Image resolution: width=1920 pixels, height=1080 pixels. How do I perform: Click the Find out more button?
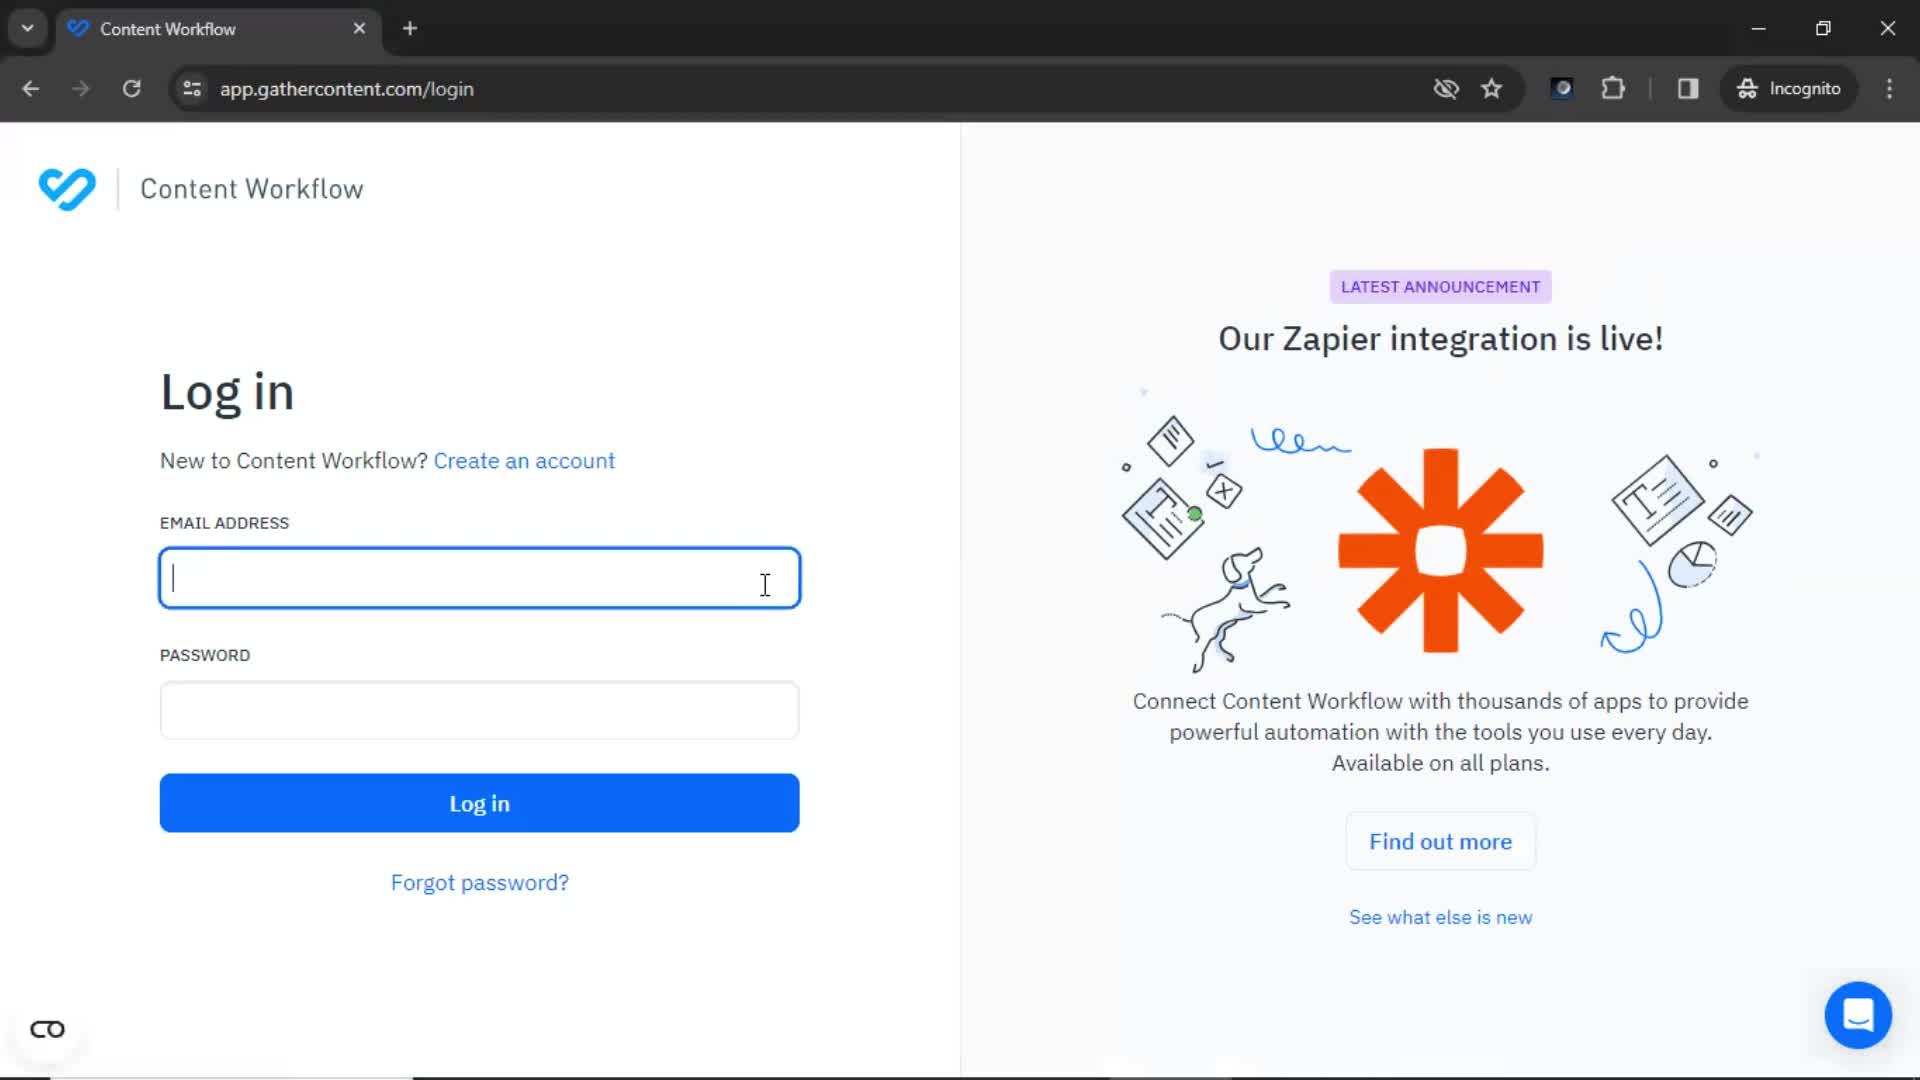(x=1440, y=842)
